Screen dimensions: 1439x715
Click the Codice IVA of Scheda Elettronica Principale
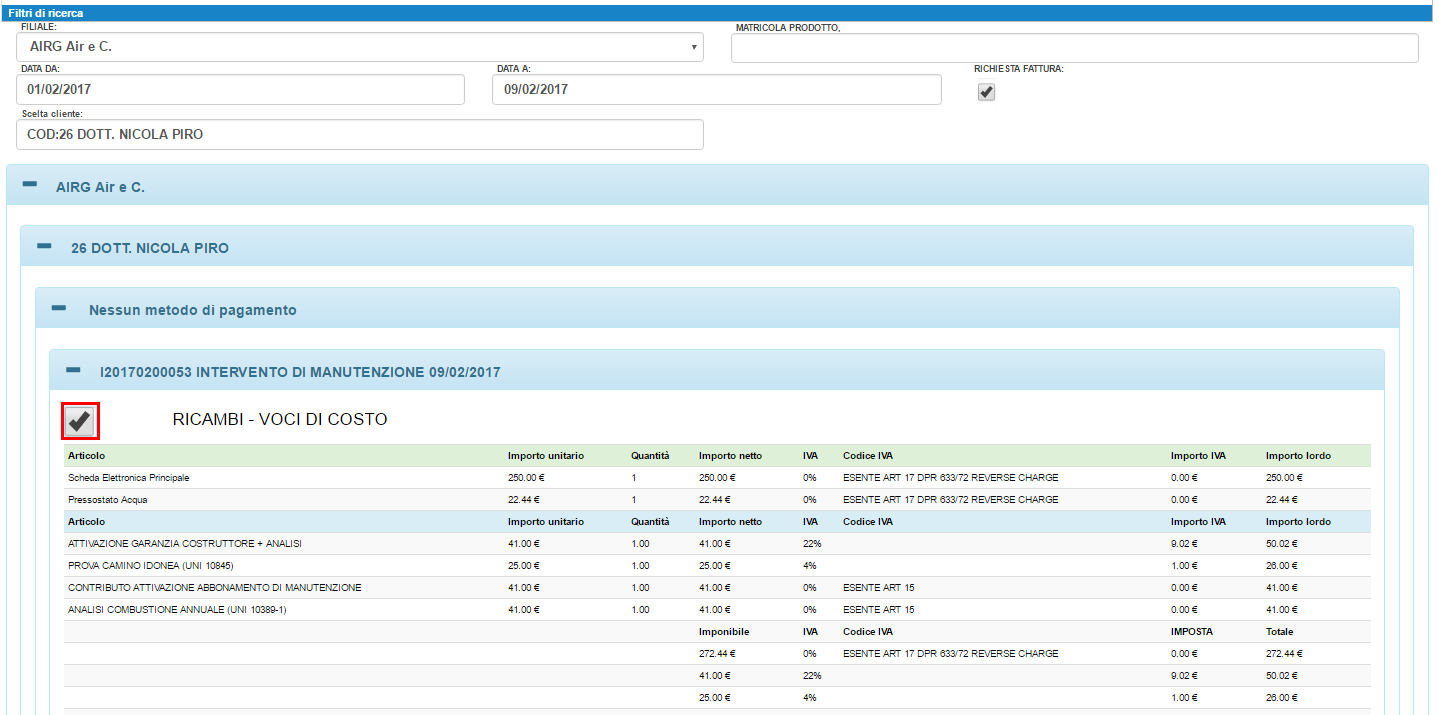tap(950, 478)
